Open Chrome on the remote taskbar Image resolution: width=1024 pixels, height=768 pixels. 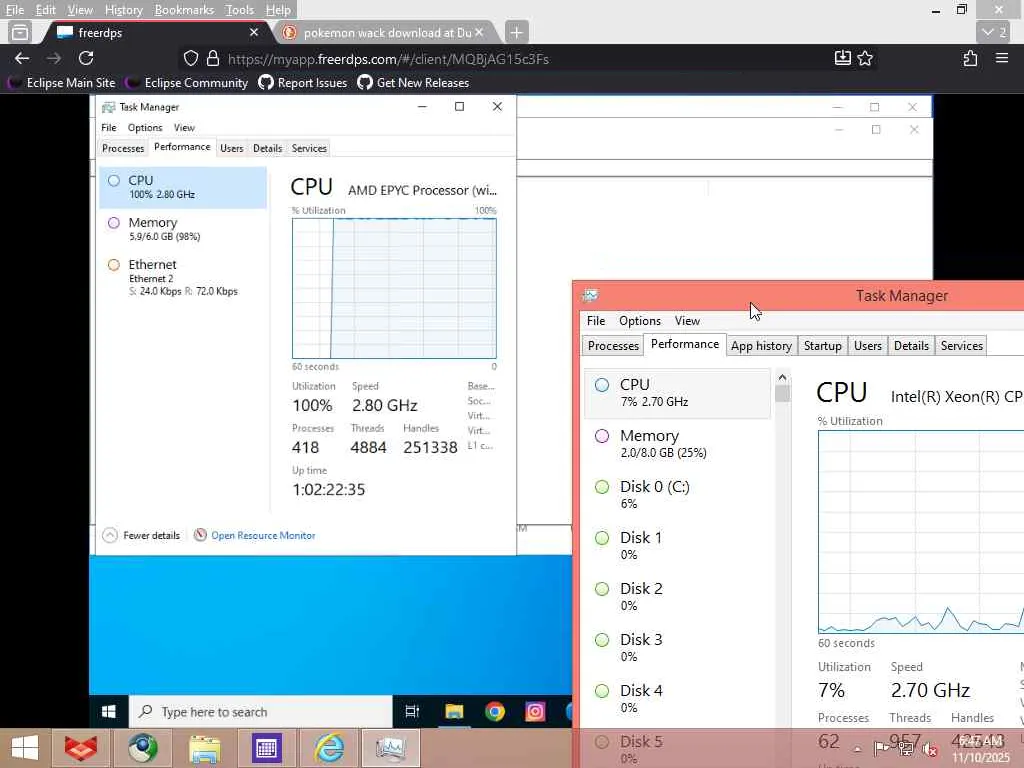(495, 711)
